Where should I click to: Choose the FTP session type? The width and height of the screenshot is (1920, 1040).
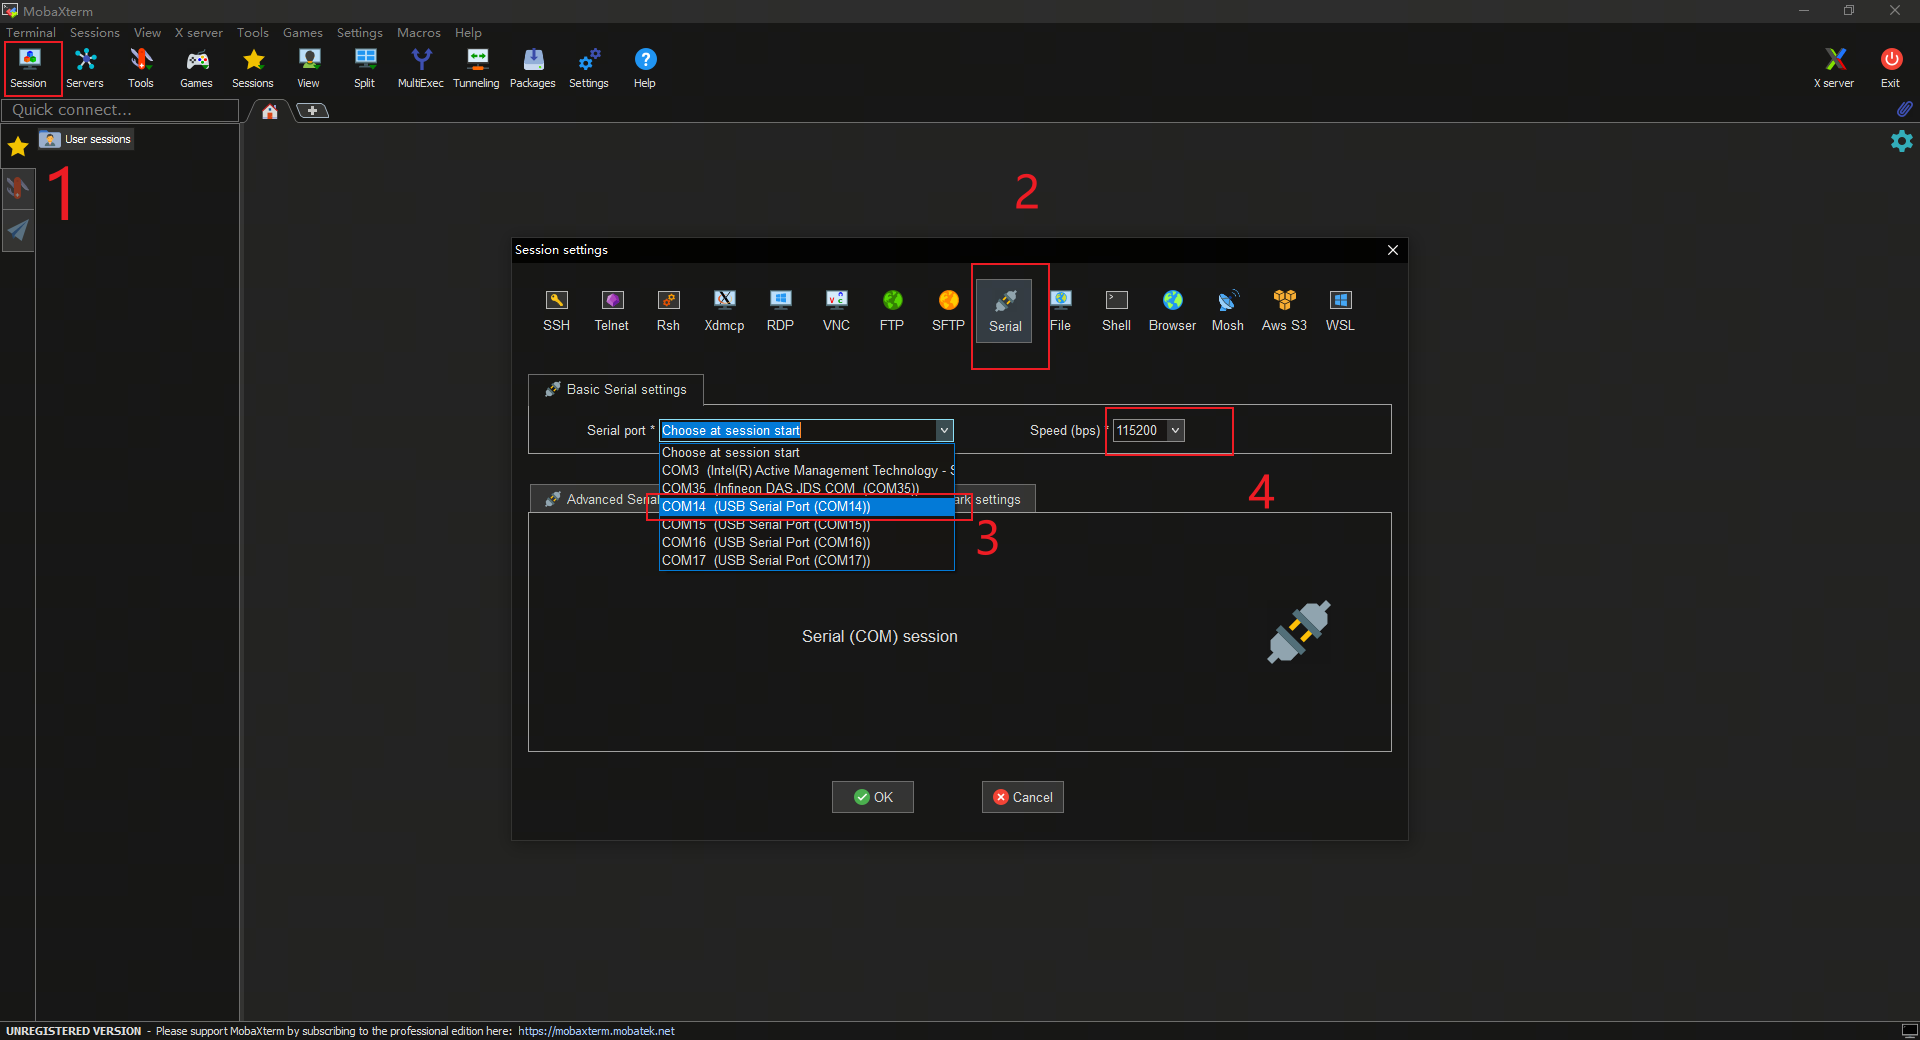pos(892,311)
